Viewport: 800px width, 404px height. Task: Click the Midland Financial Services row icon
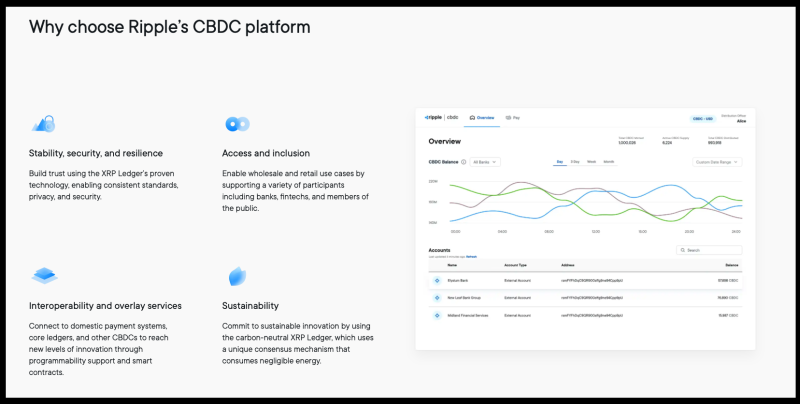click(437, 315)
